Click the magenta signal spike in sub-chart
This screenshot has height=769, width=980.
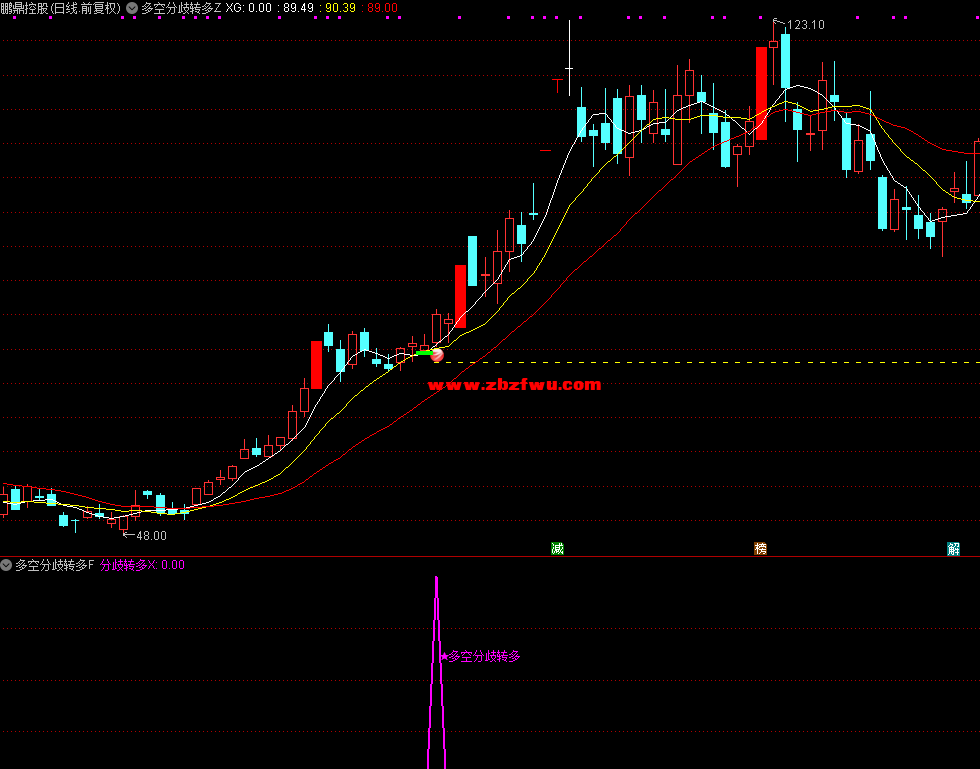pyautogui.click(x=436, y=672)
